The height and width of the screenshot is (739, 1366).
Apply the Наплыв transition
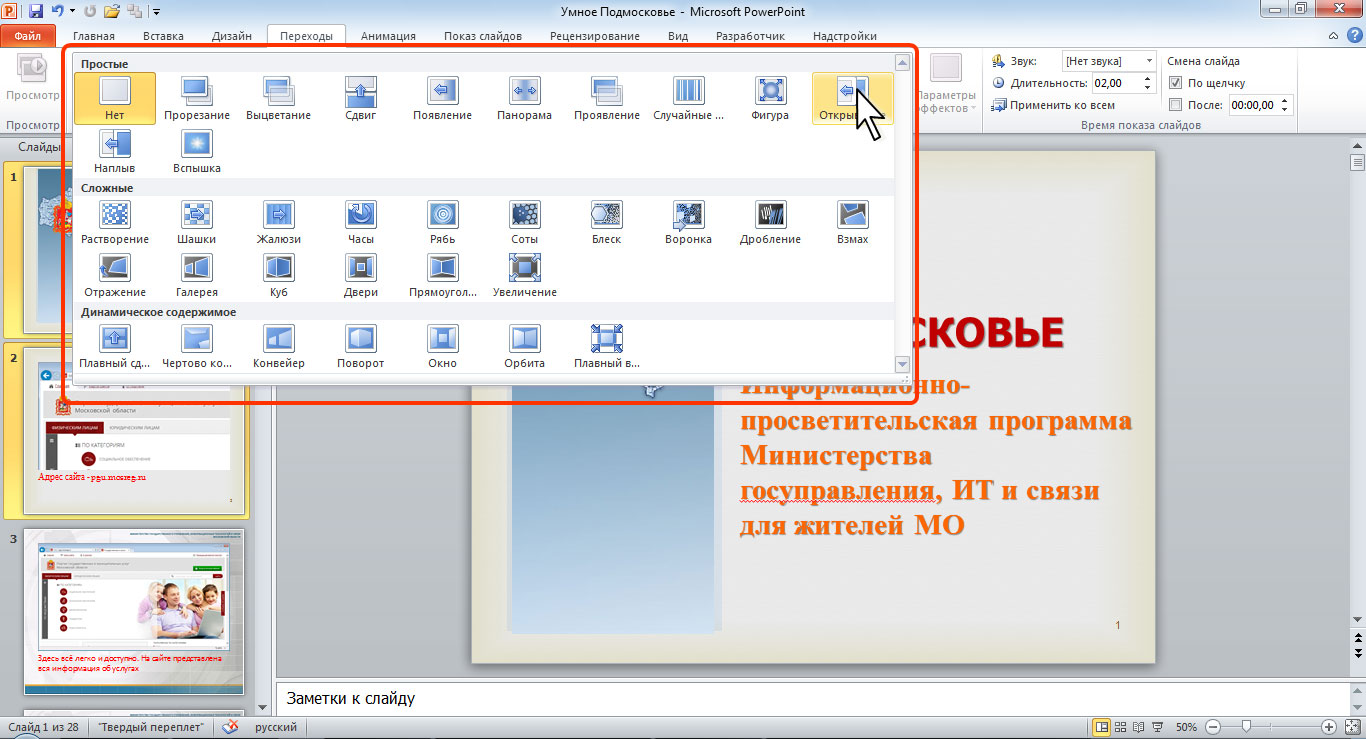click(x=115, y=151)
